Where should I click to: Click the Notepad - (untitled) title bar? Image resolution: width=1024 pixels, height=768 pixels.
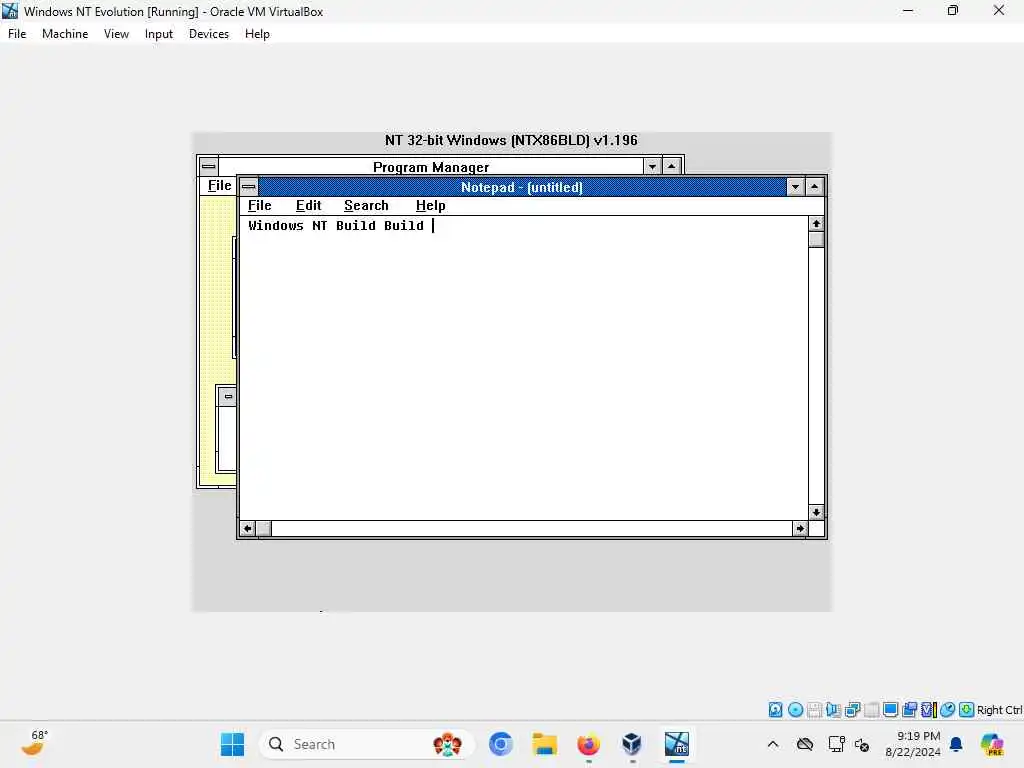[522, 187]
